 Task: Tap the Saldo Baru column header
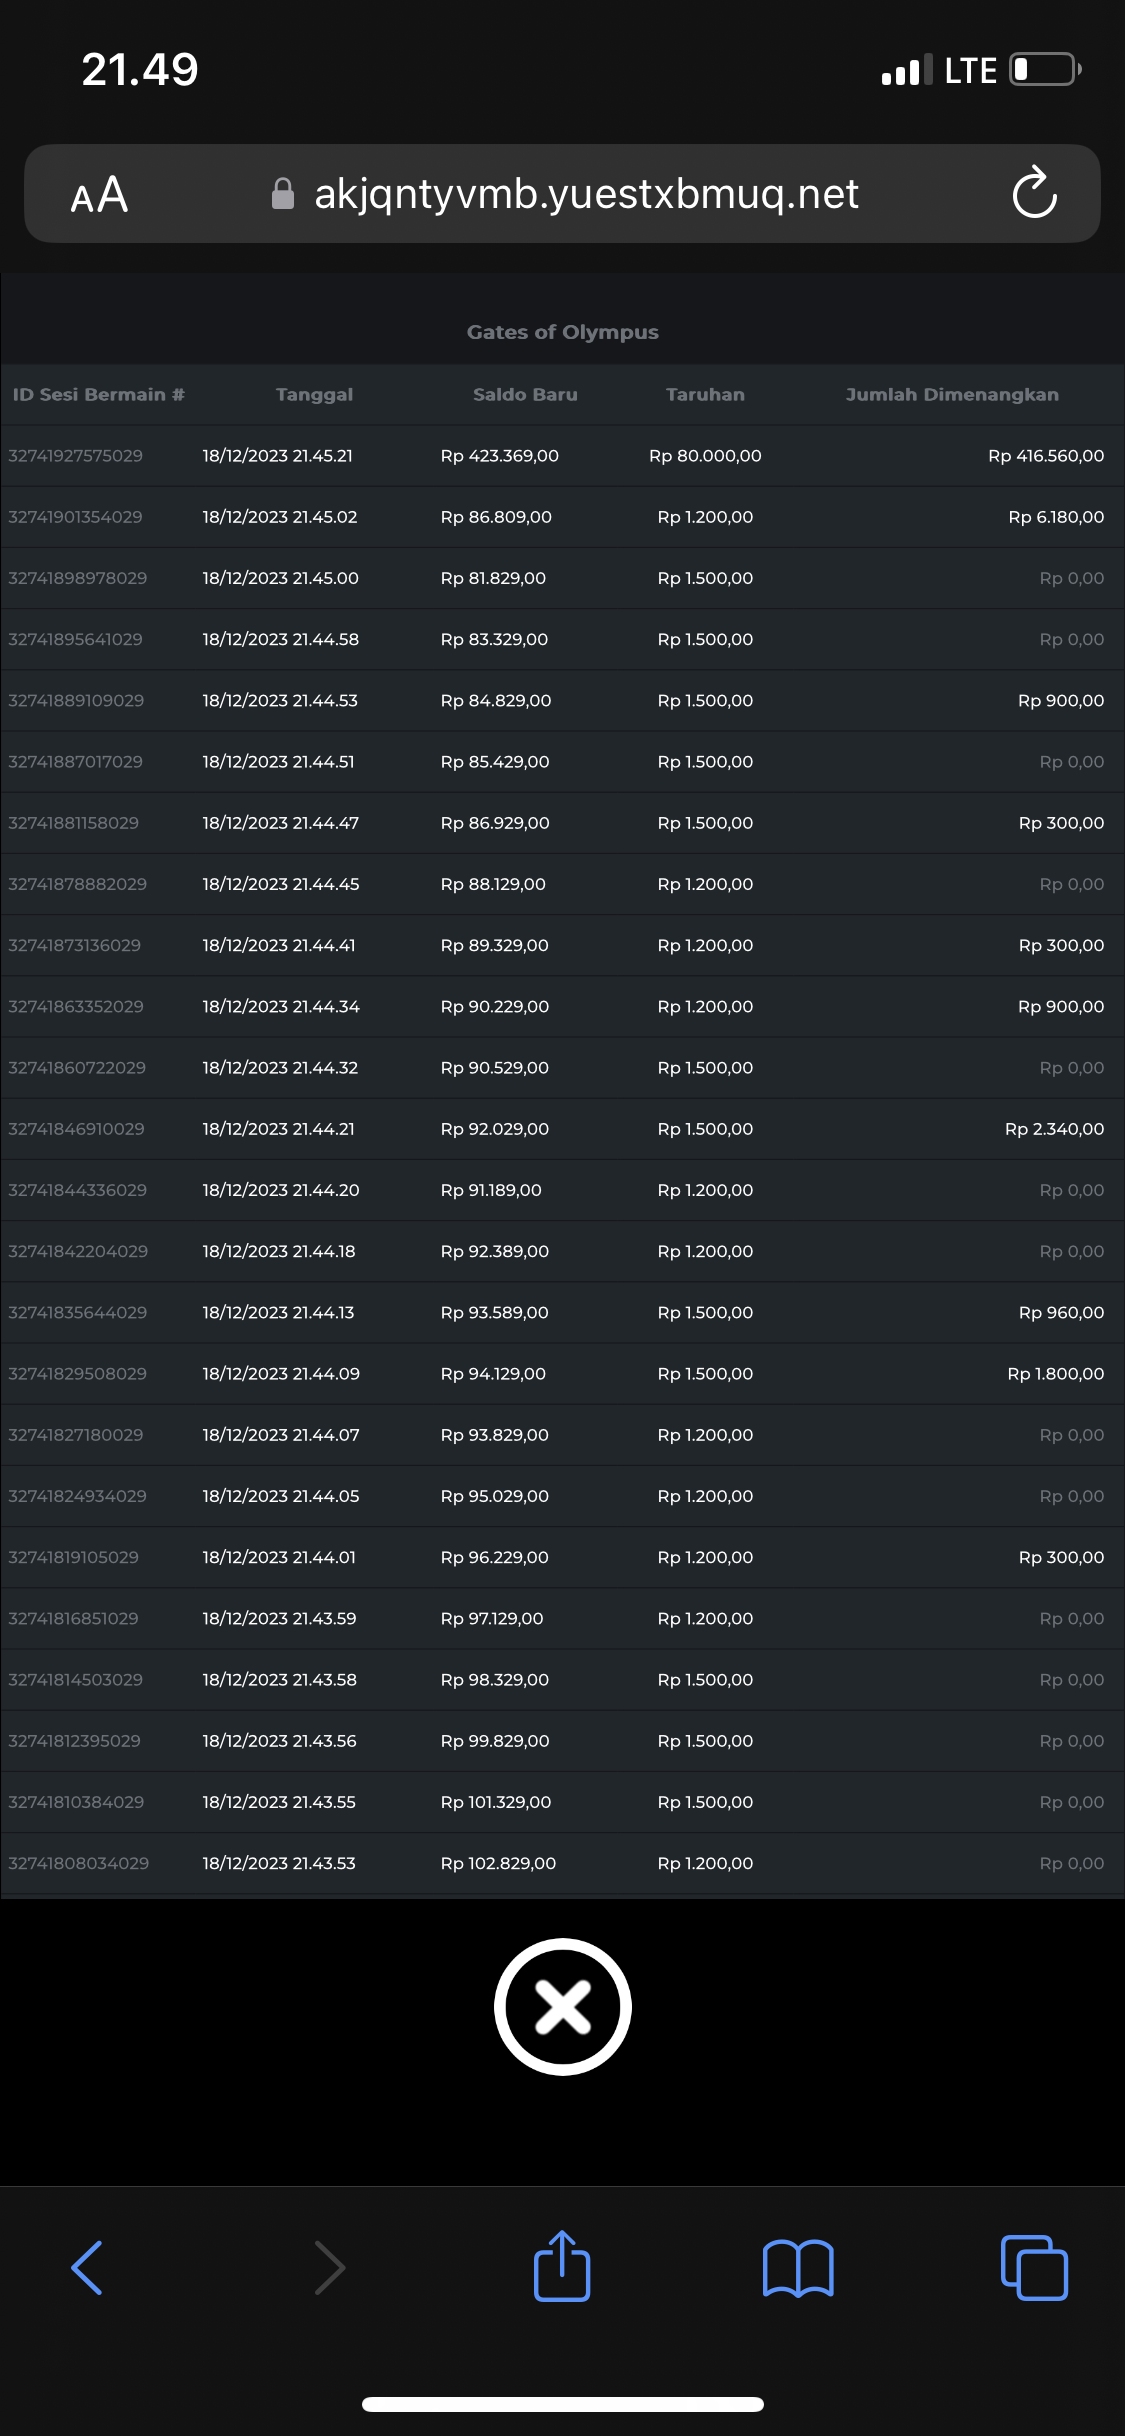tap(525, 394)
